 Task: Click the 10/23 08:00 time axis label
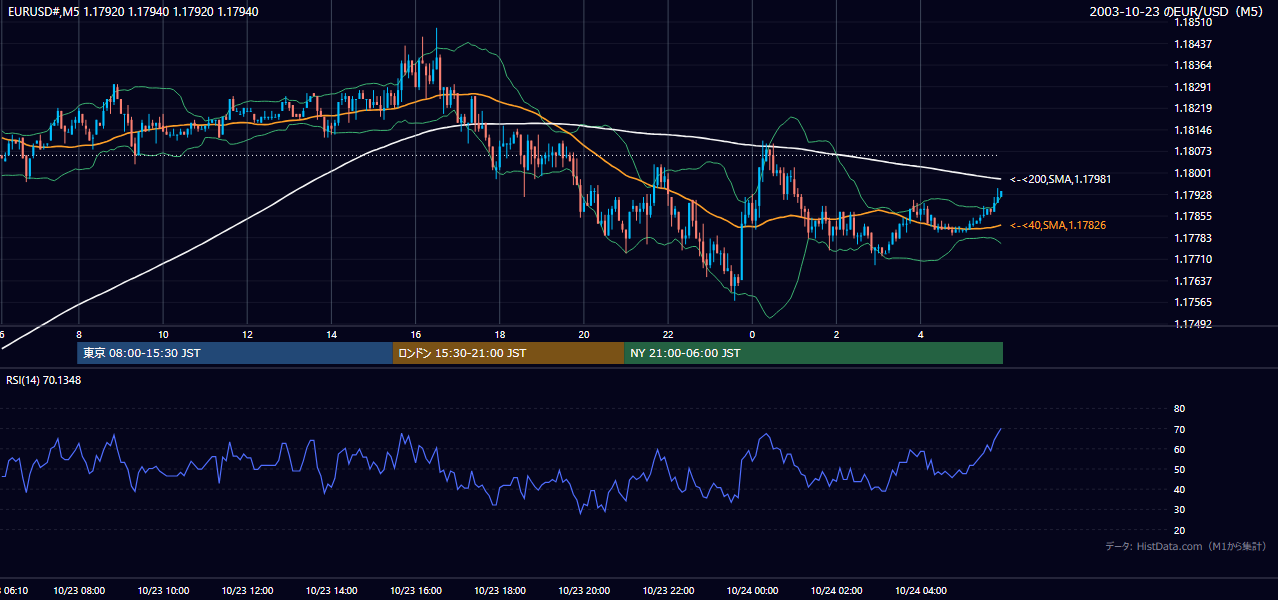point(79,591)
